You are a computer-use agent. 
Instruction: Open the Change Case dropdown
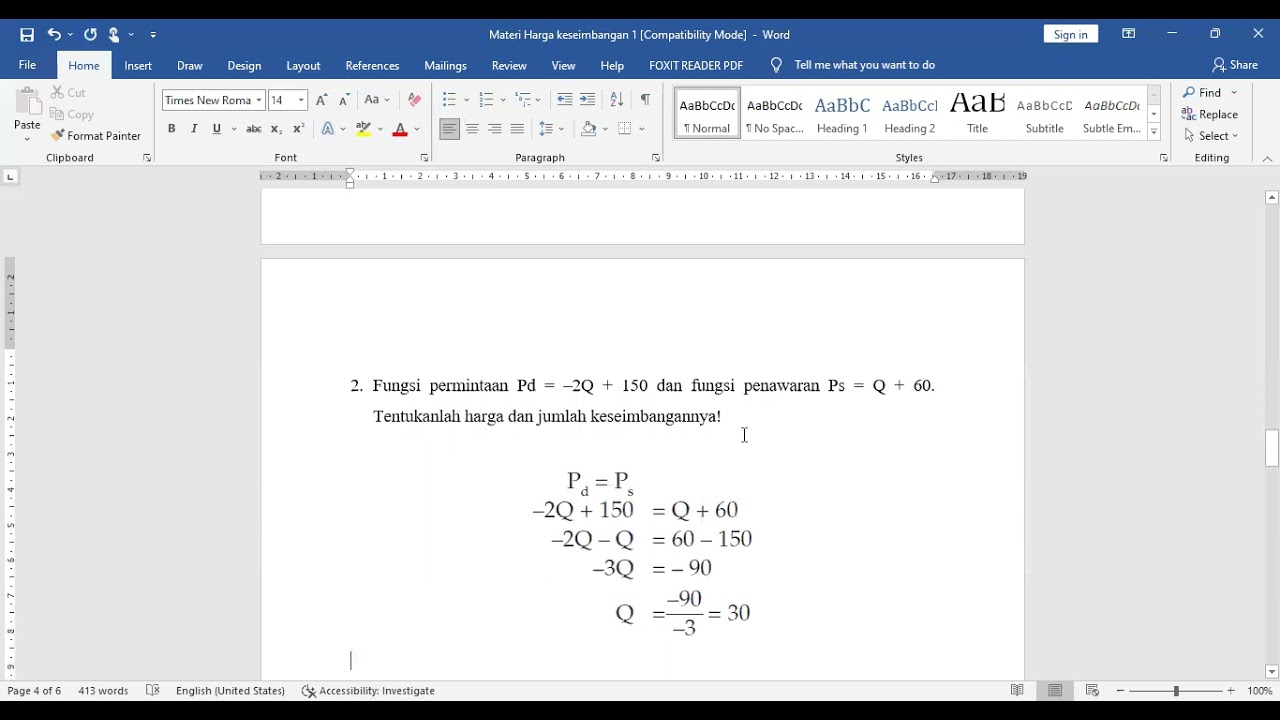click(376, 100)
